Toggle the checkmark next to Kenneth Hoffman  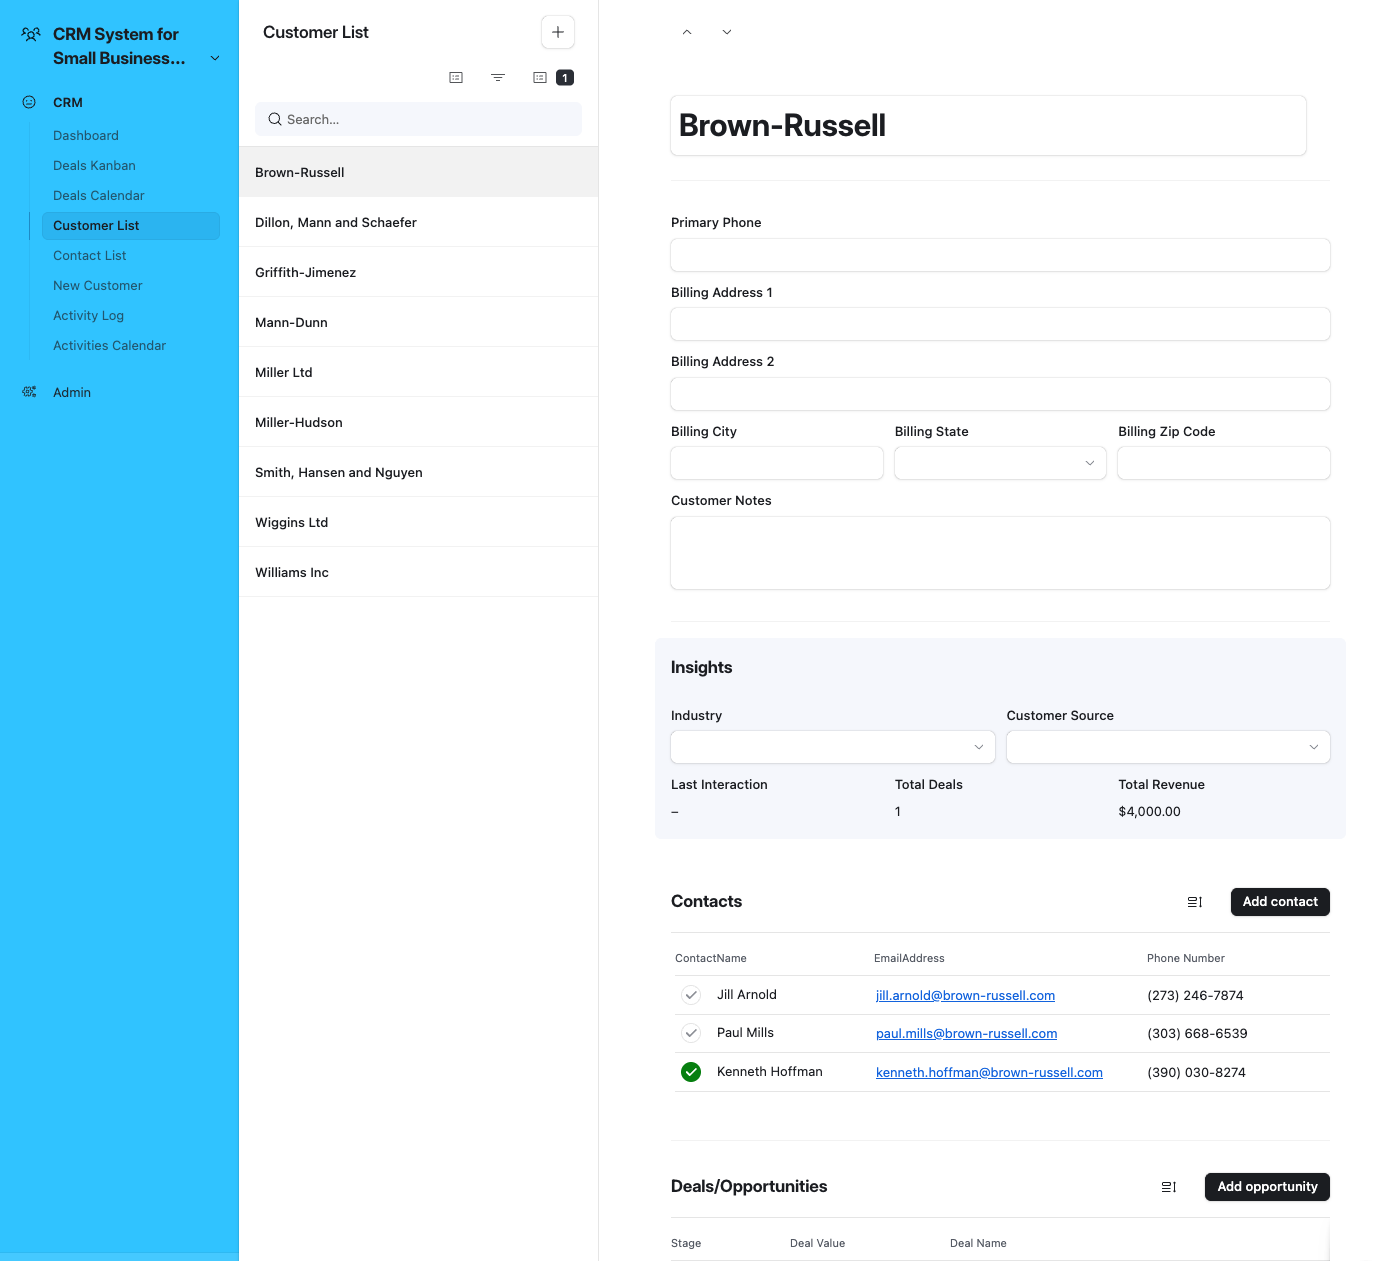click(691, 1071)
